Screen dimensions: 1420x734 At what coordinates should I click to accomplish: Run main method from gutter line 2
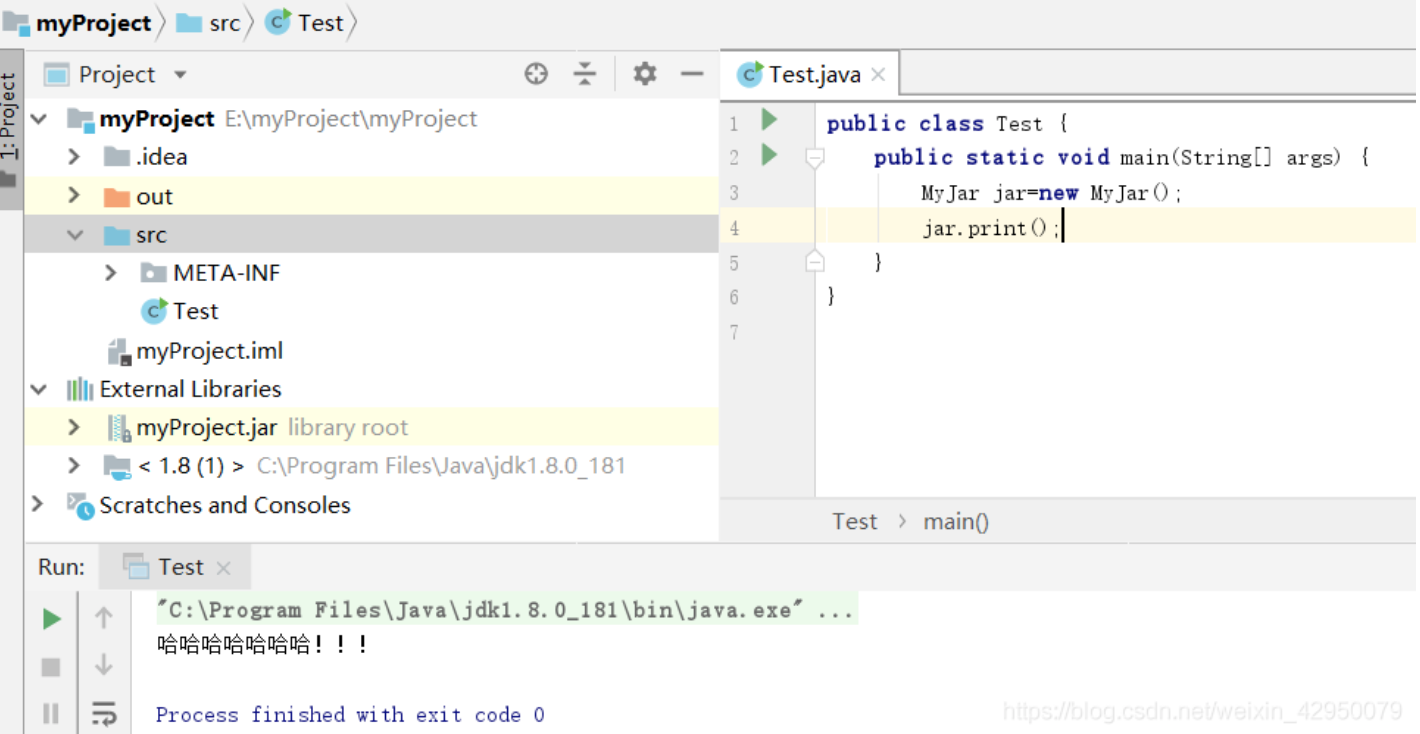pos(769,155)
